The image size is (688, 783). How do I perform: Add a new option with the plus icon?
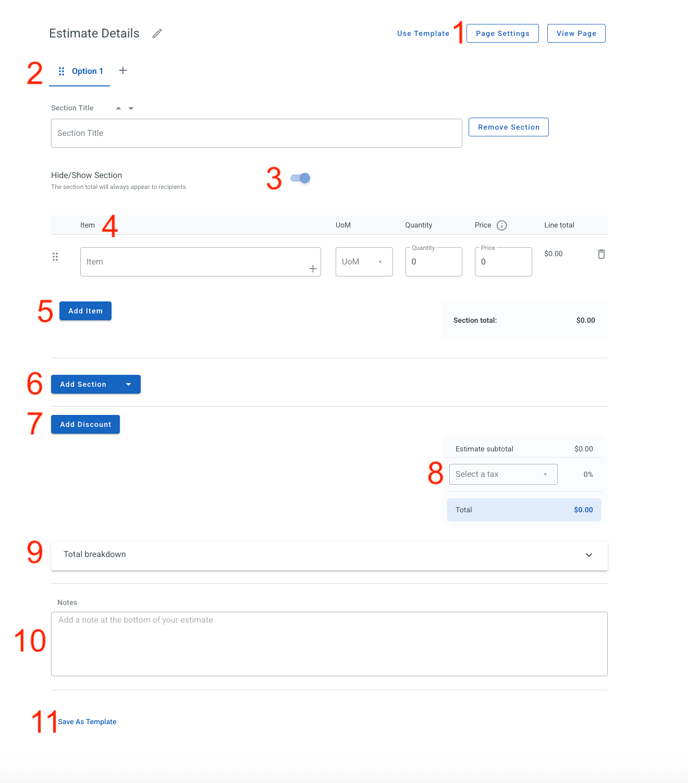(123, 70)
